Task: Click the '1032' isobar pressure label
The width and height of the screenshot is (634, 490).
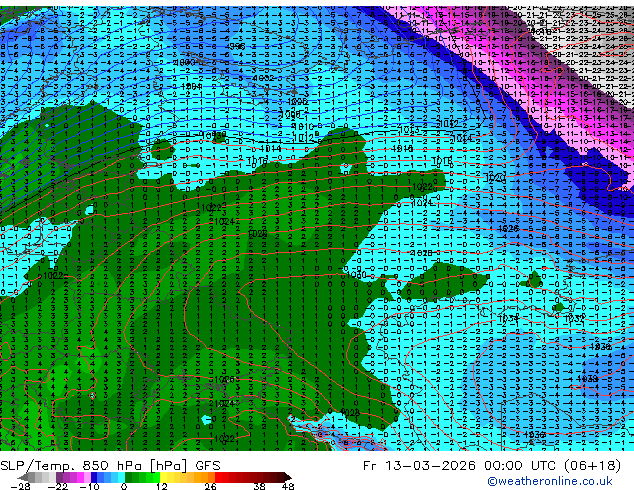Action: point(574,319)
